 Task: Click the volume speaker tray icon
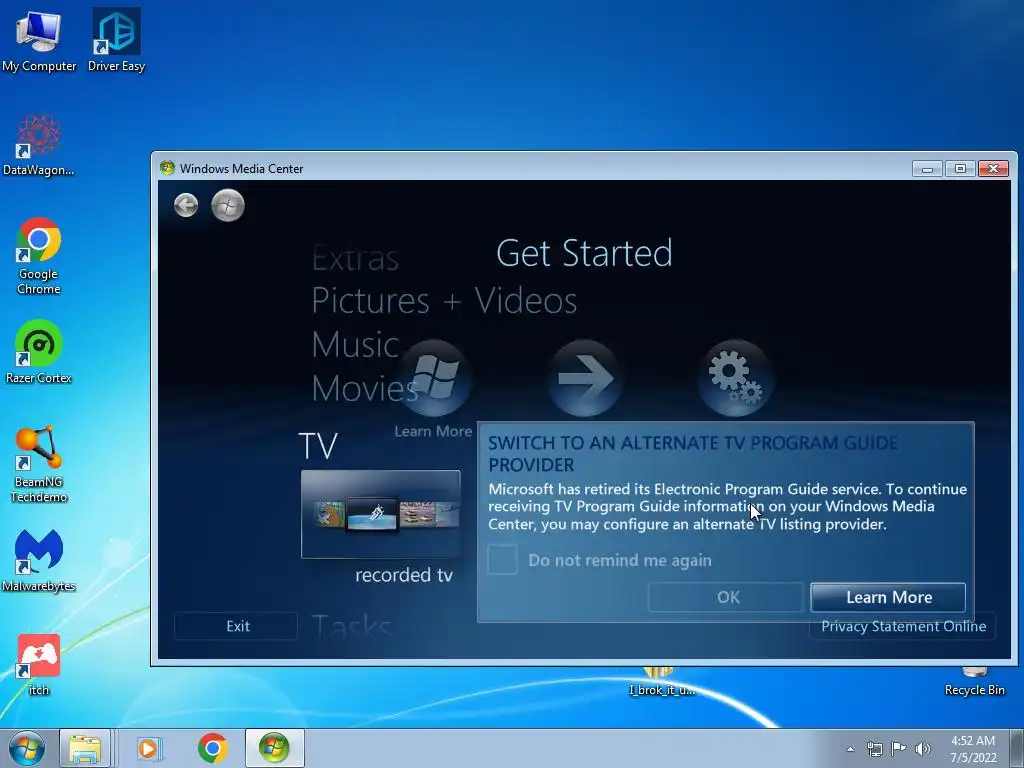923,749
